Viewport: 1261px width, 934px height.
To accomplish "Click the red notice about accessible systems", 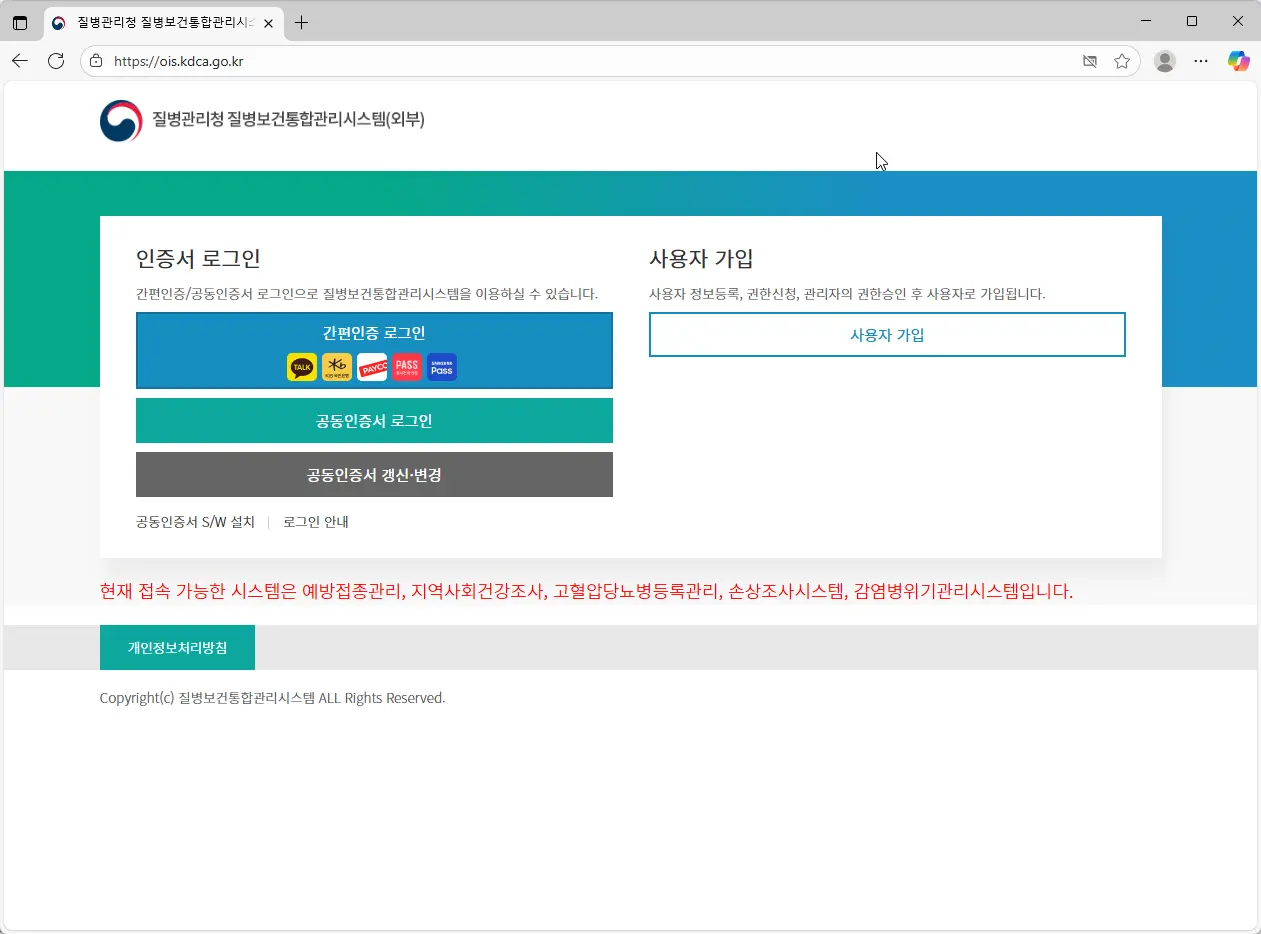I will 586,591.
